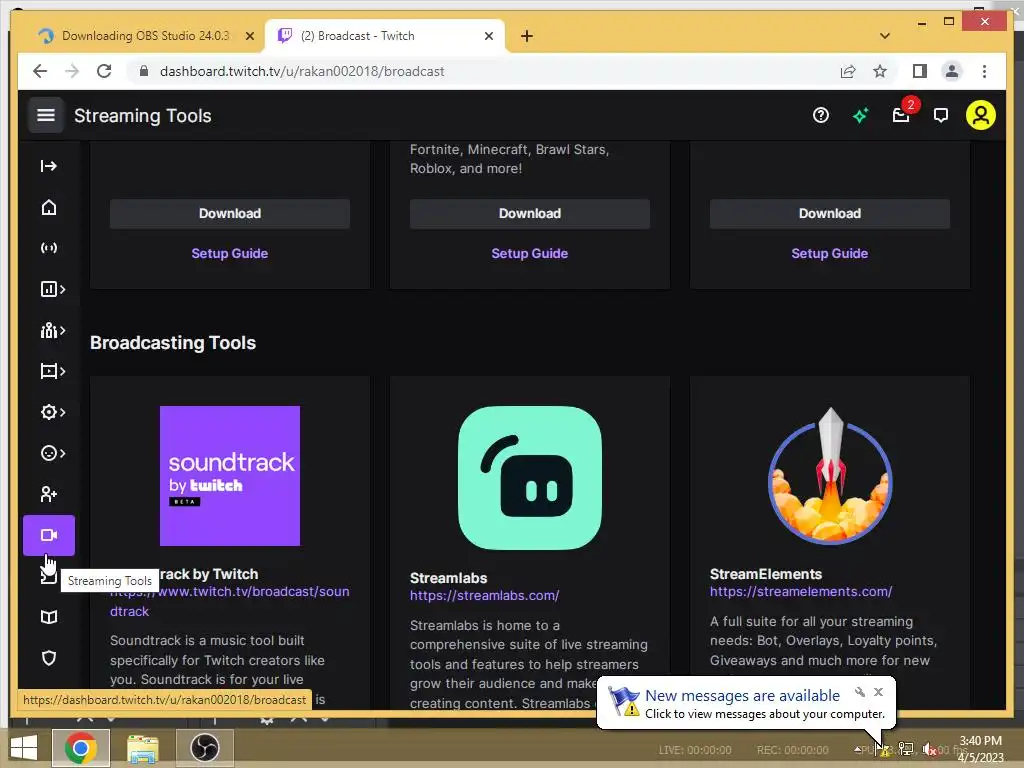Go to the Home dashboard icon

pos(48,208)
